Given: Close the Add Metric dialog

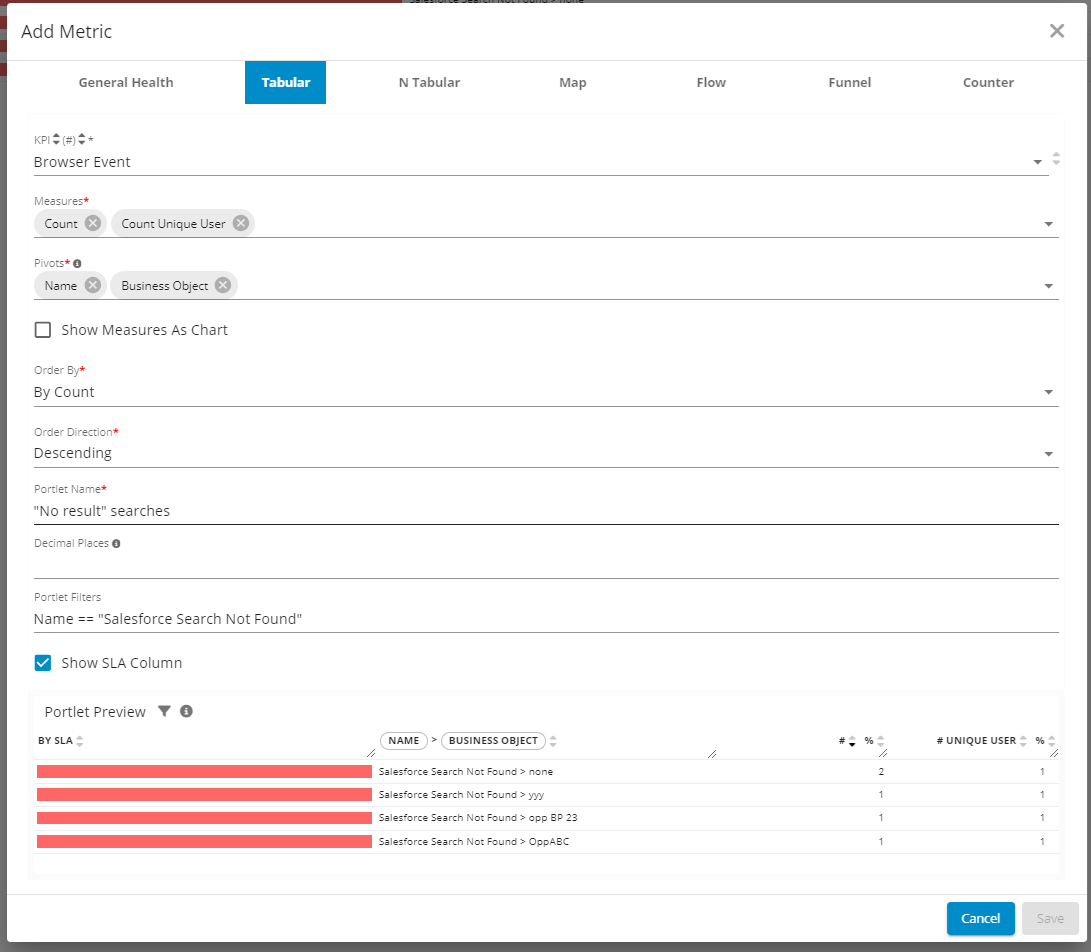Looking at the screenshot, I should [x=1056, y=31].
